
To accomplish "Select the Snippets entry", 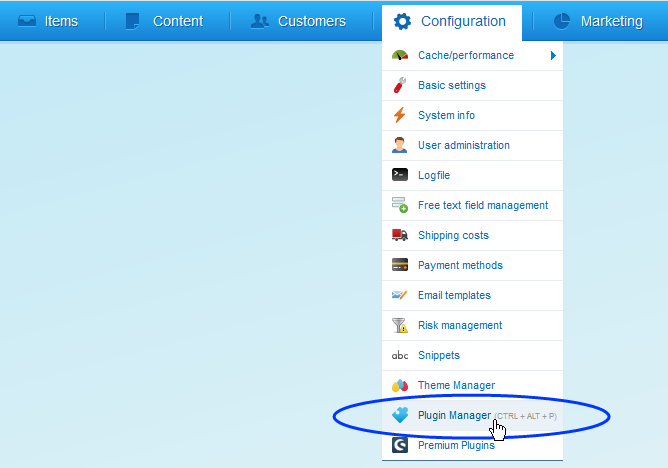I will click(472, 356).
